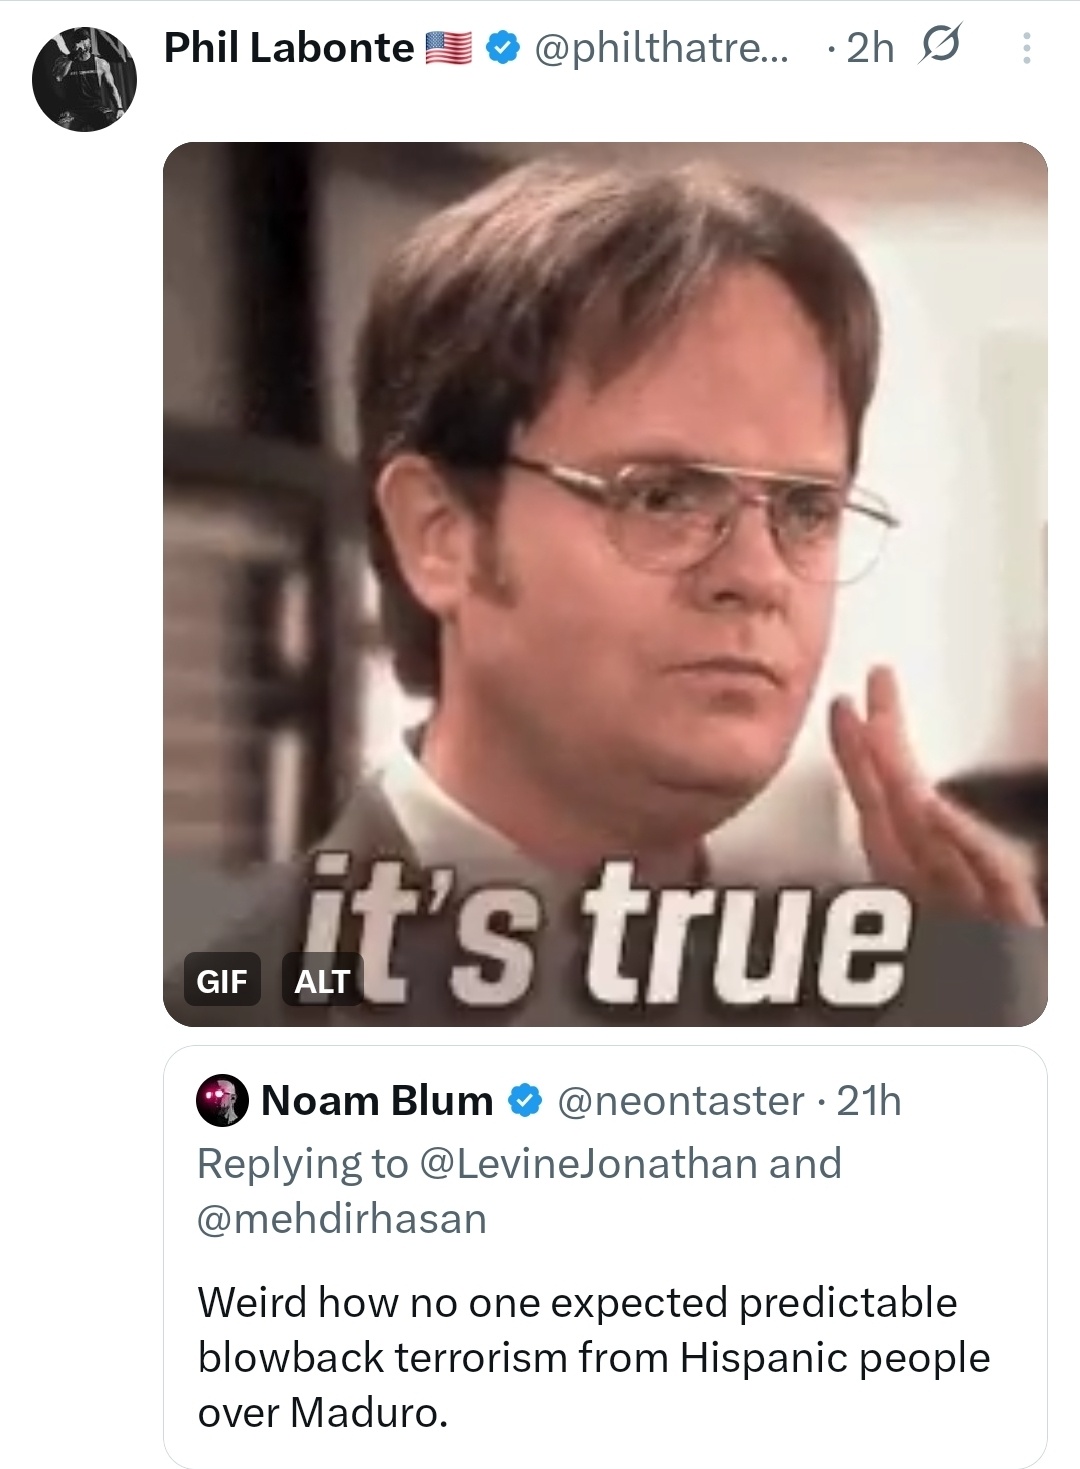Screen dimensions: 1080x1469
Task: Open the @philthatre... handle link
Action: (x=661, y=48)
